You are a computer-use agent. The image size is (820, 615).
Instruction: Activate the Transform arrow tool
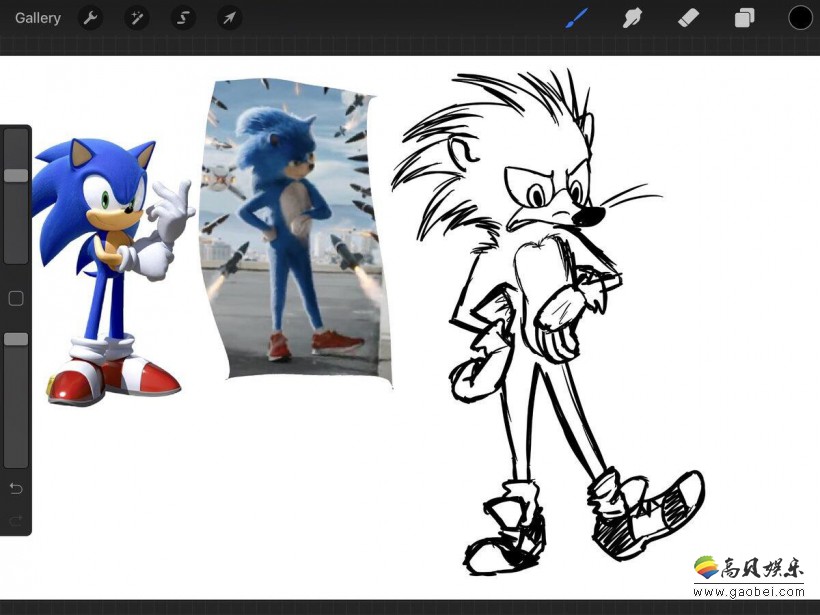[229, 18]
